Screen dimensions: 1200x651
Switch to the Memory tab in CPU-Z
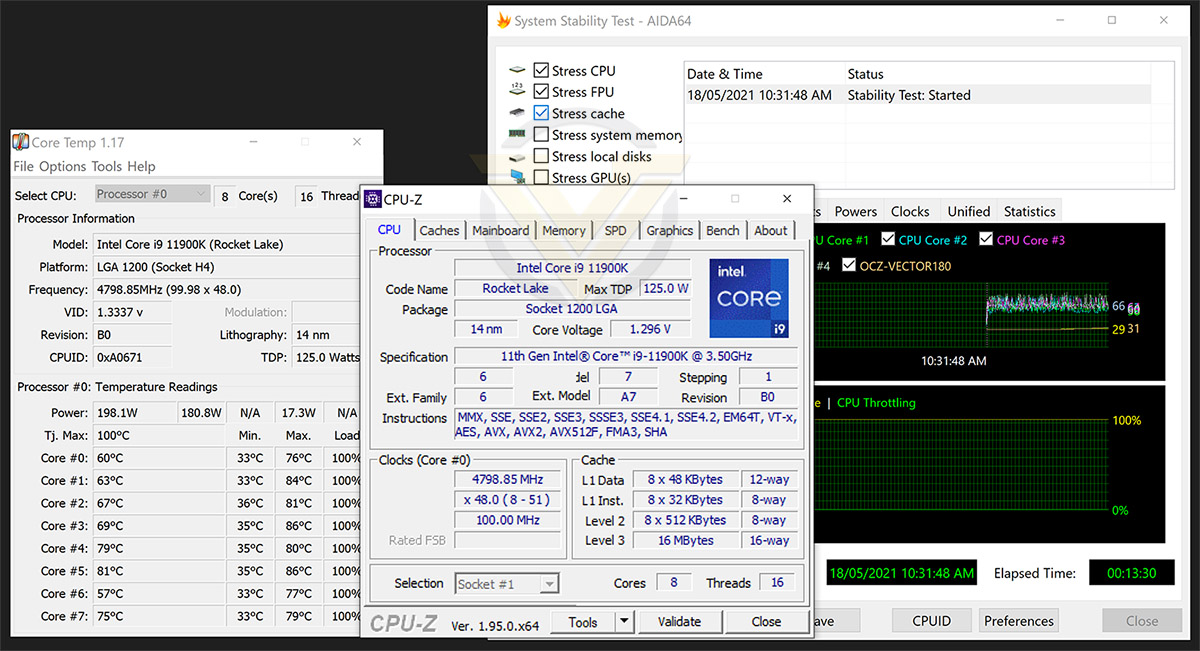564,230
